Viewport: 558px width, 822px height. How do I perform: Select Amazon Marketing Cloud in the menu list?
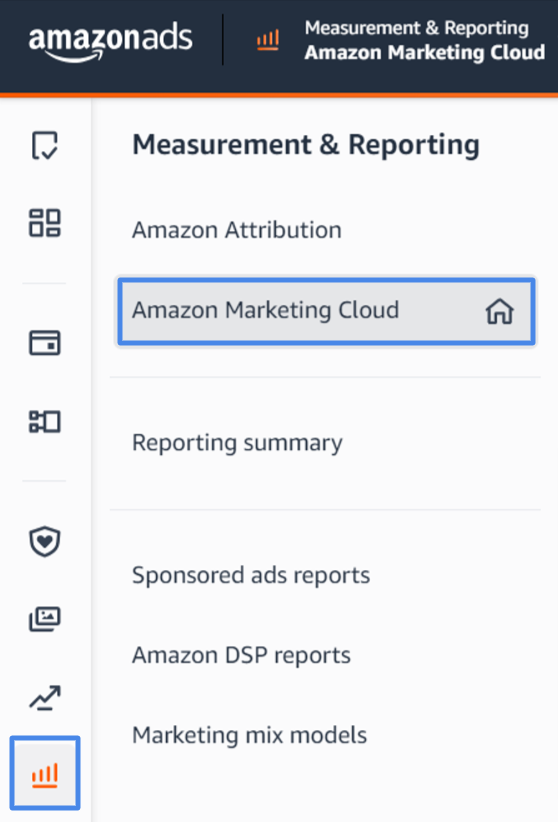(x=326, y=311)
